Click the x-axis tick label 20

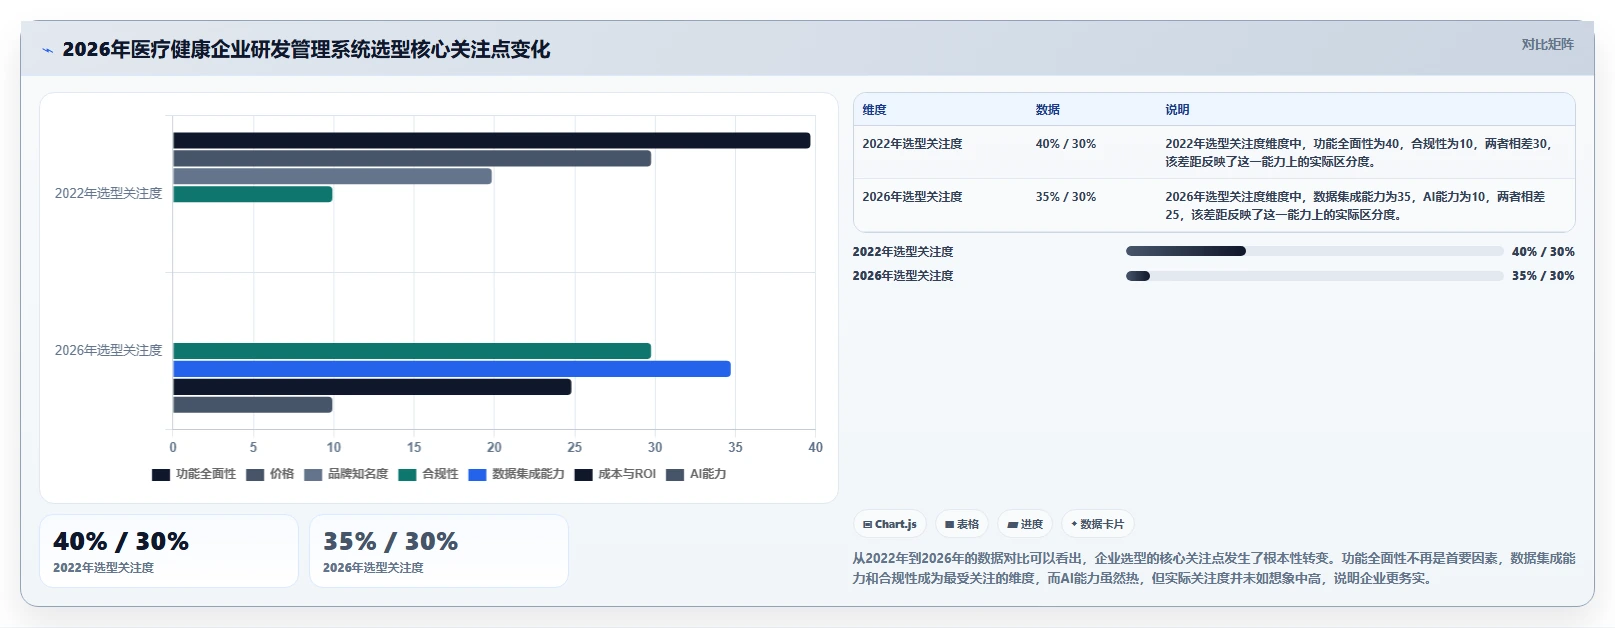click(494, 447)
